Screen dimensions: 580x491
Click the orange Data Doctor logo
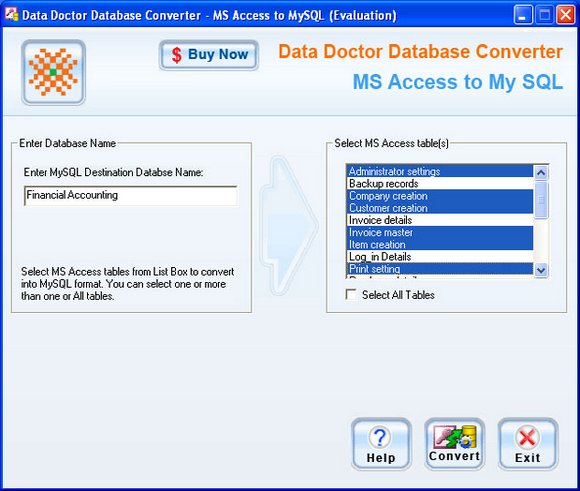coord(54,72)
